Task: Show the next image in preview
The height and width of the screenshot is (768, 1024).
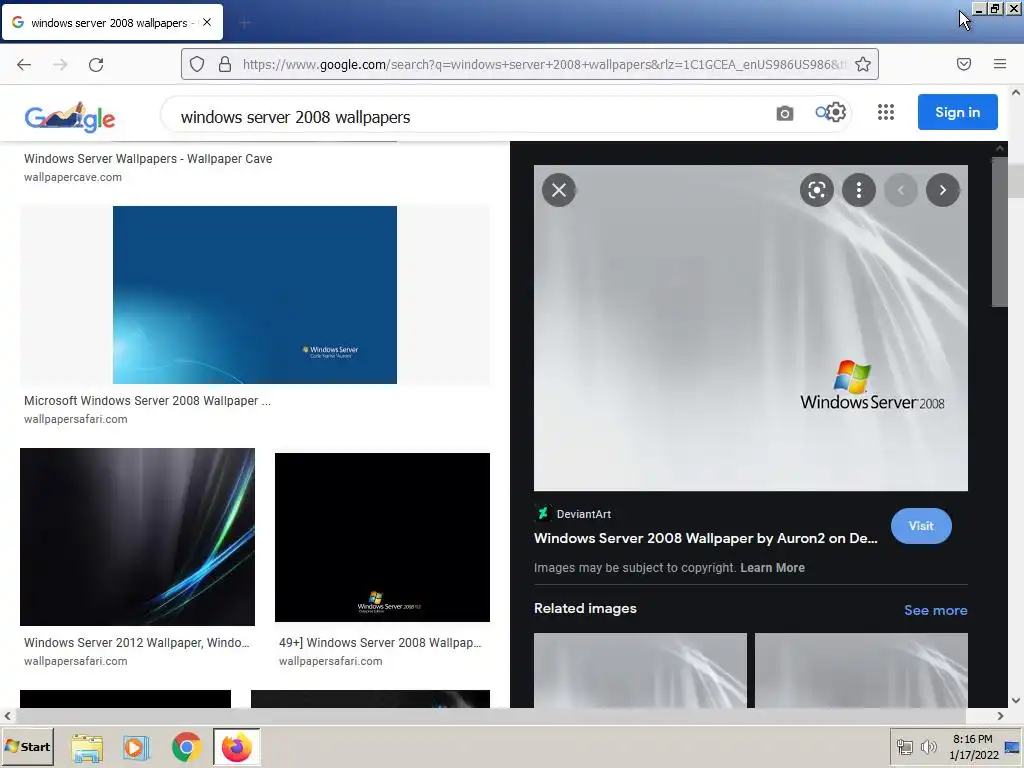Action: pos(942,190)
